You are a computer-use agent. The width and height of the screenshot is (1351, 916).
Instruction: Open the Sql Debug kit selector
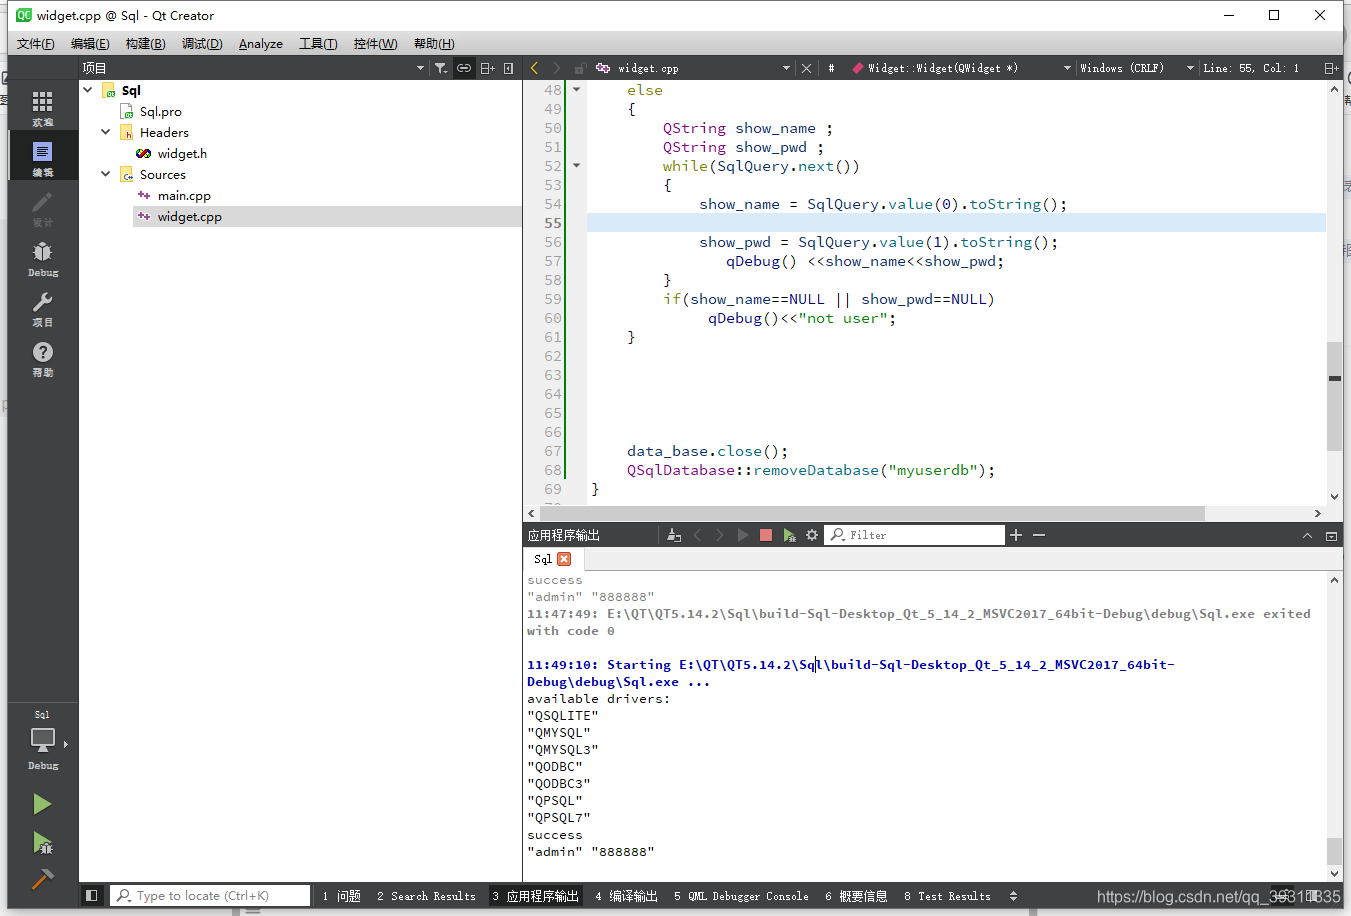[42, 742]
